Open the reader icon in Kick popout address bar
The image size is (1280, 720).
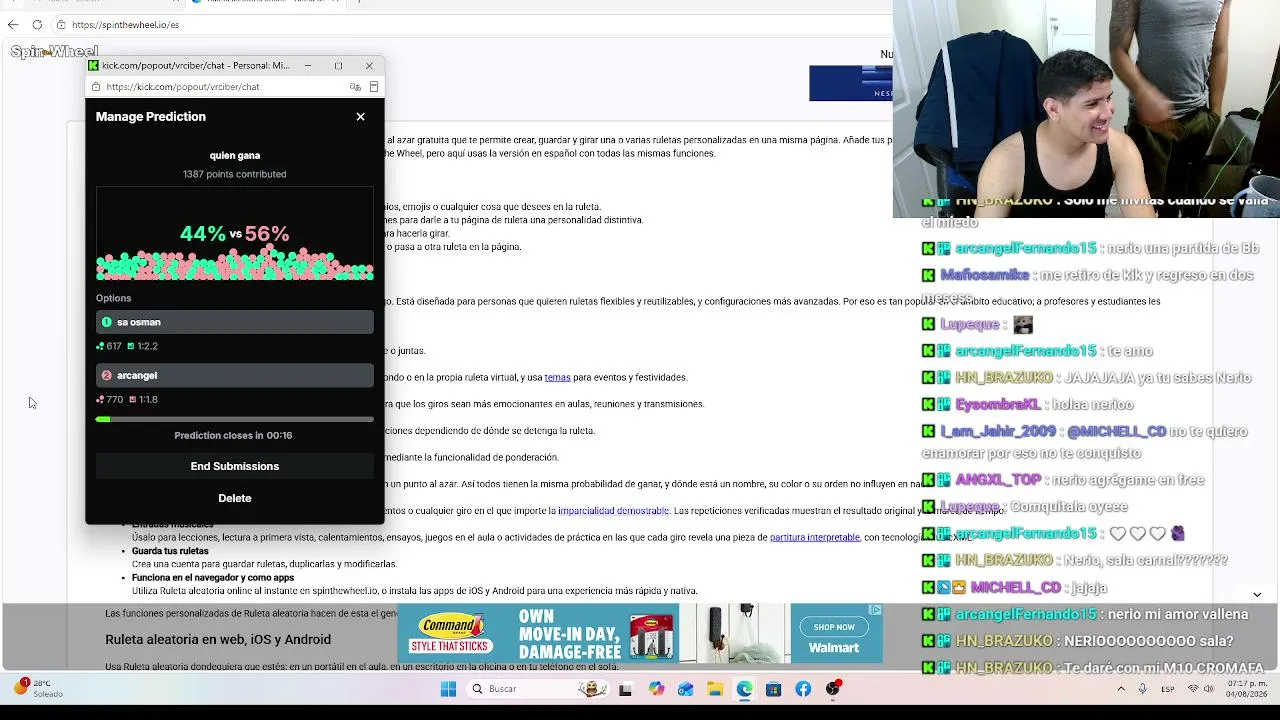pyautogui.click(x=374, y=87)
